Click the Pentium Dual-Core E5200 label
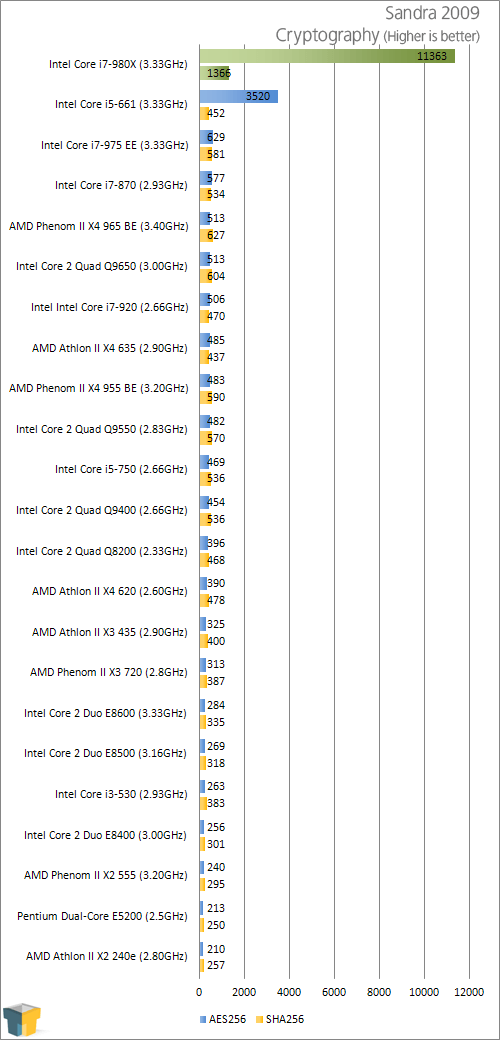The width and height of the screenshot is (500, 1040). tap(103, 916)
